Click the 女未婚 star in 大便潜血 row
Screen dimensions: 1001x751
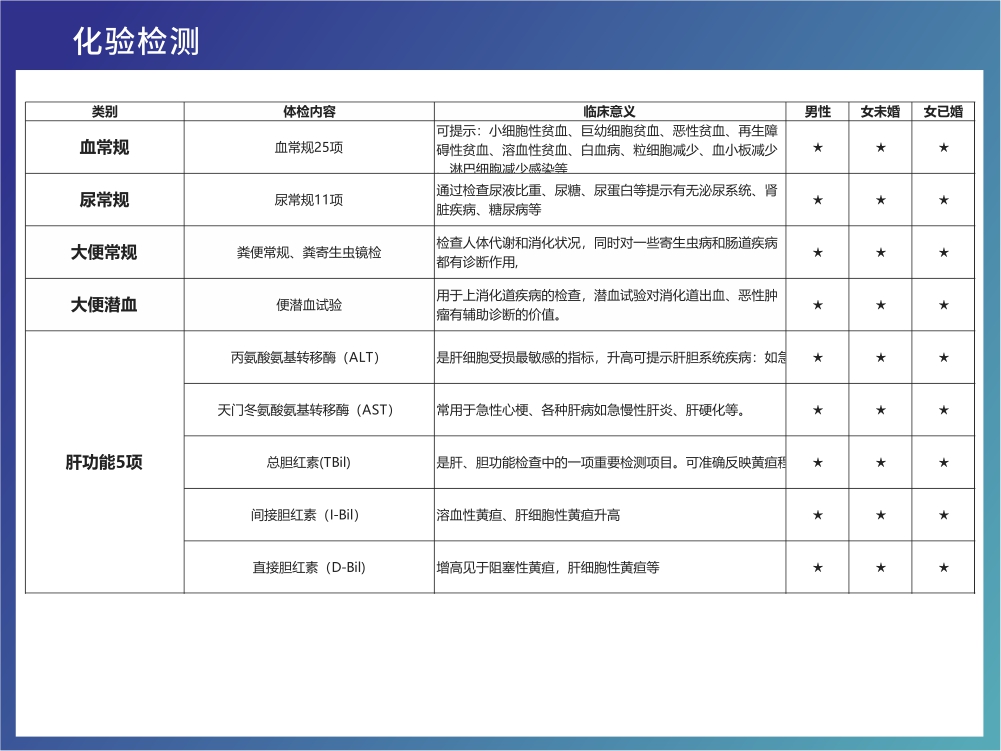(880, 305)
